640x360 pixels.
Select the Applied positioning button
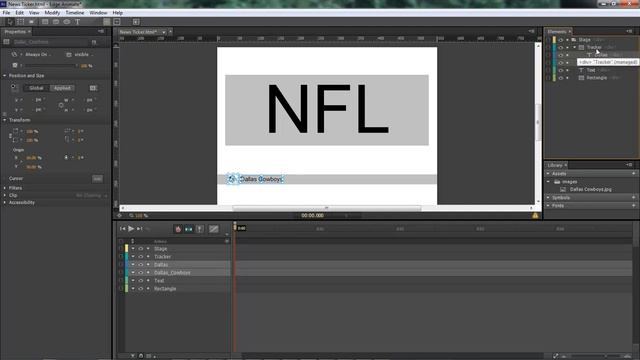[x=62, y=88]
